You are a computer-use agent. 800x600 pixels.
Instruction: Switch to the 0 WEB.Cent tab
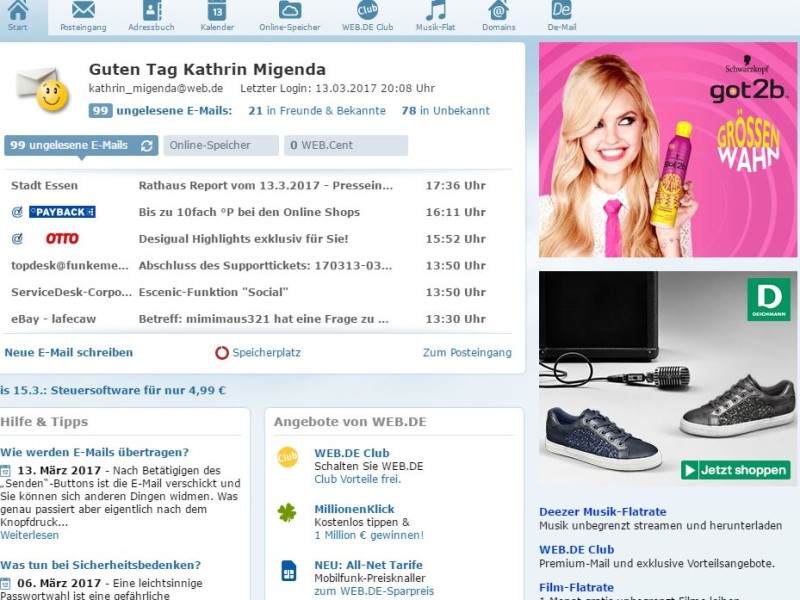(346, 145)
